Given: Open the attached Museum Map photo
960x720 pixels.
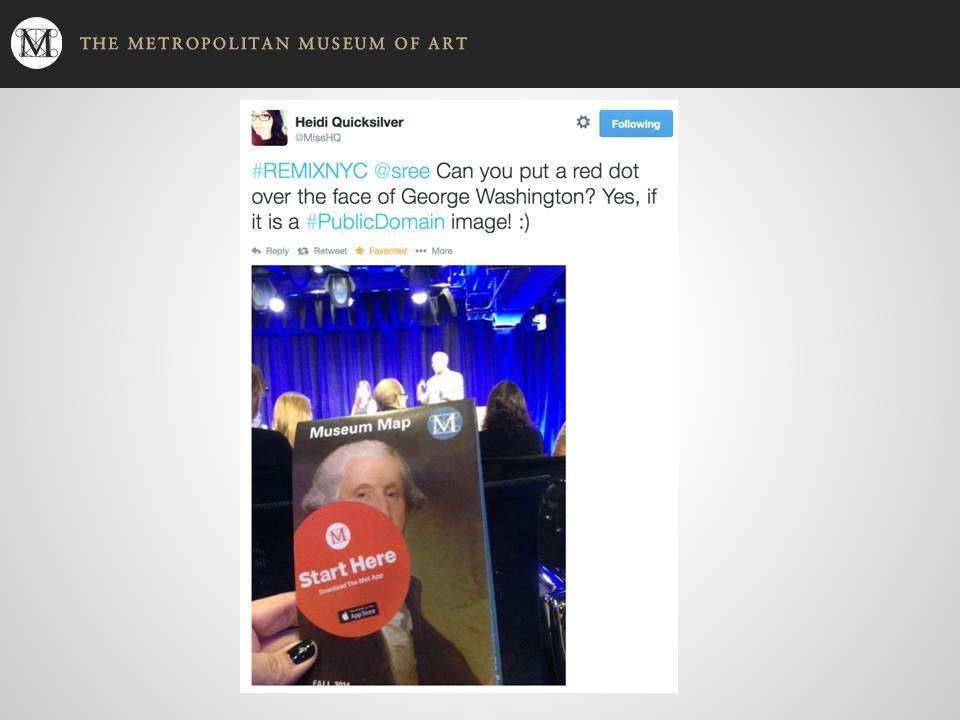Looking at the screenshot, I should tap(408, 475).
